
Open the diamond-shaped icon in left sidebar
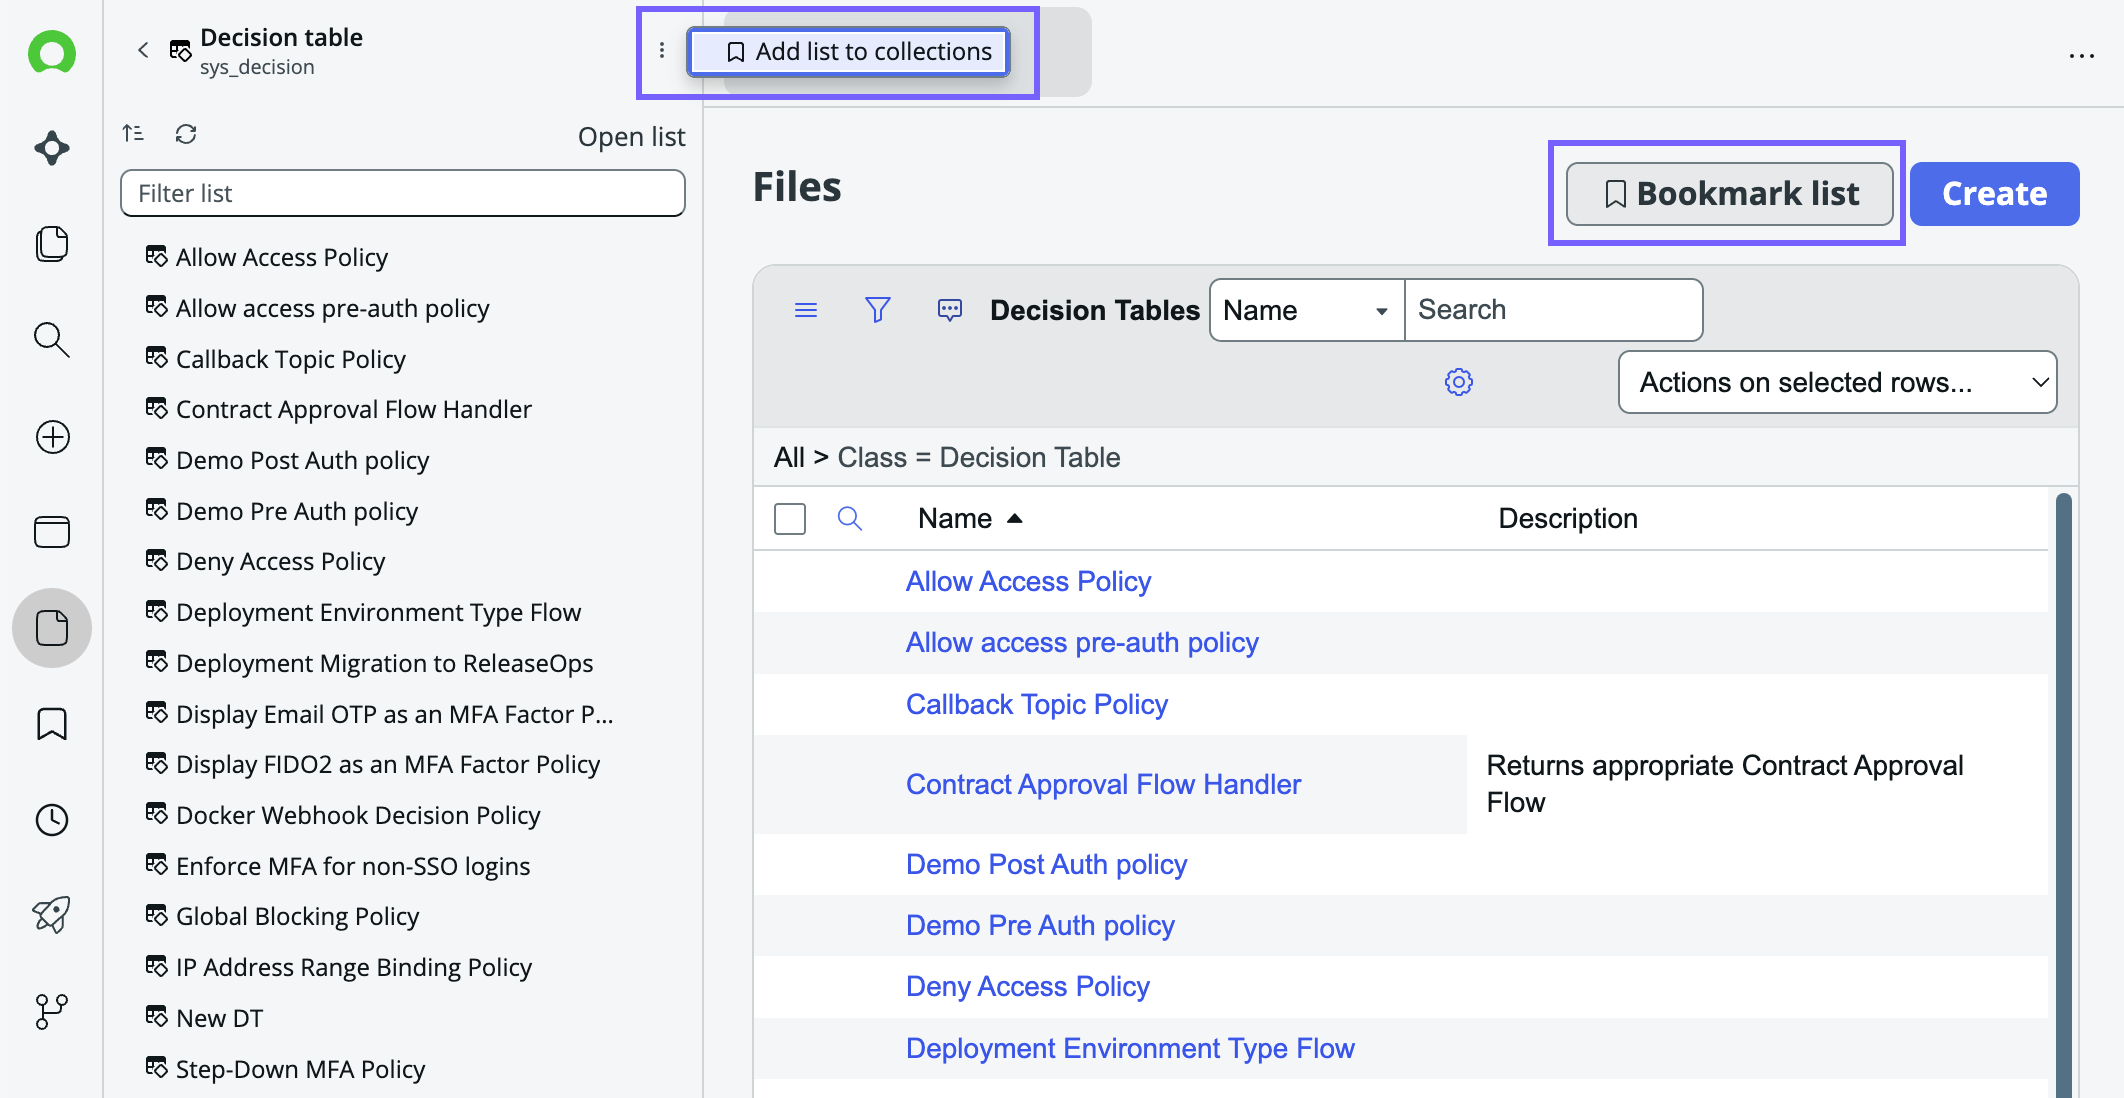tap(52, 148)
